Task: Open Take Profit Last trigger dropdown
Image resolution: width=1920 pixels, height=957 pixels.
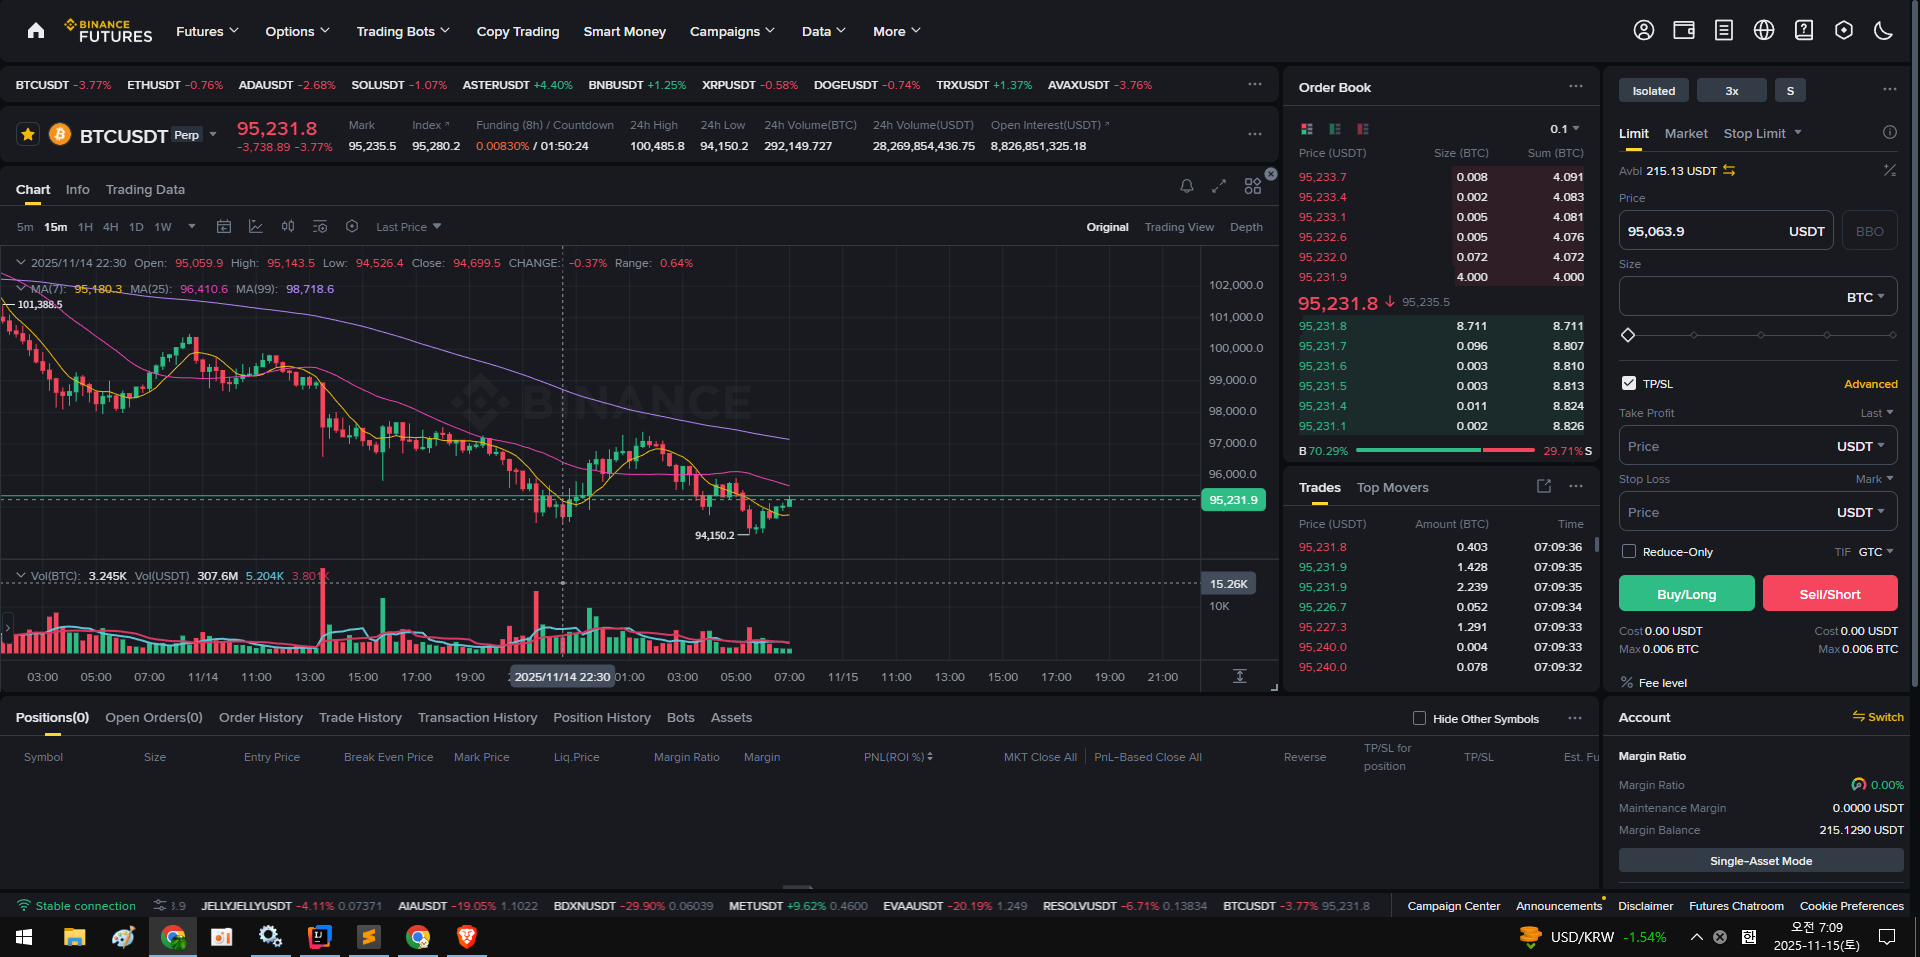Action: coord(1877,413)
